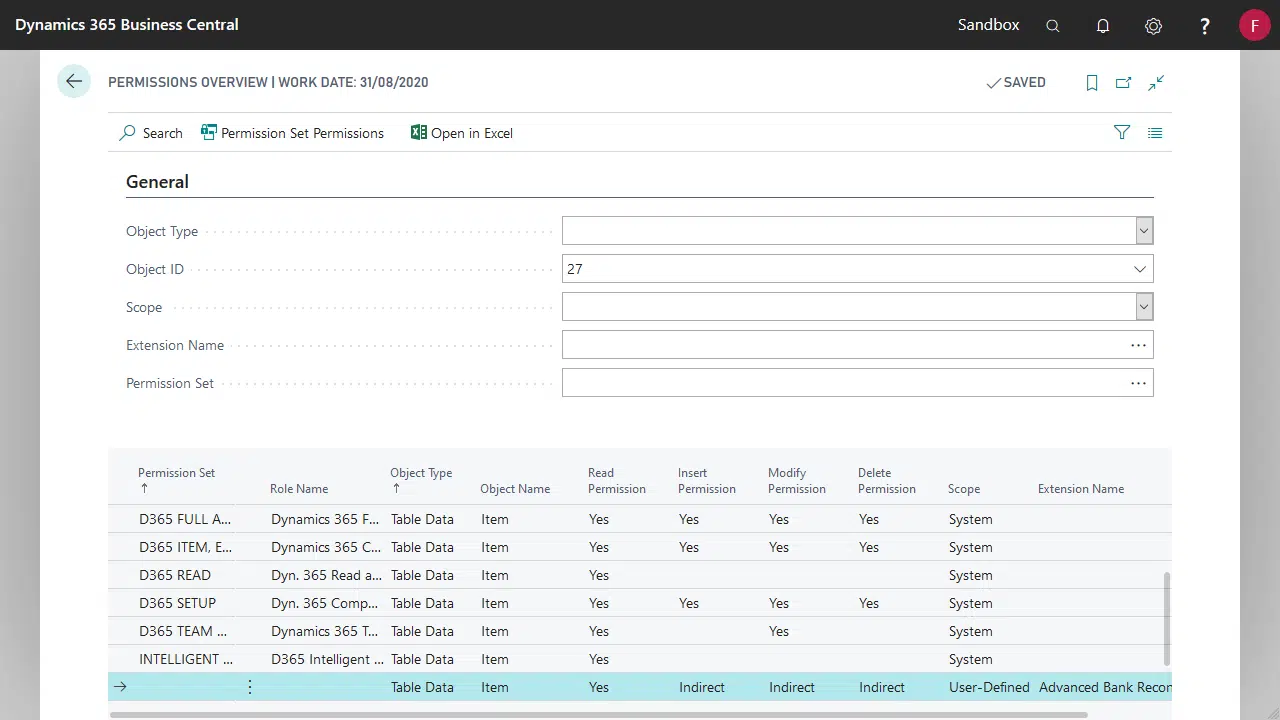1280x720 pixels.
Task: Expand the Object ID dropdown arrow
Action: (x=1139, y=269)
